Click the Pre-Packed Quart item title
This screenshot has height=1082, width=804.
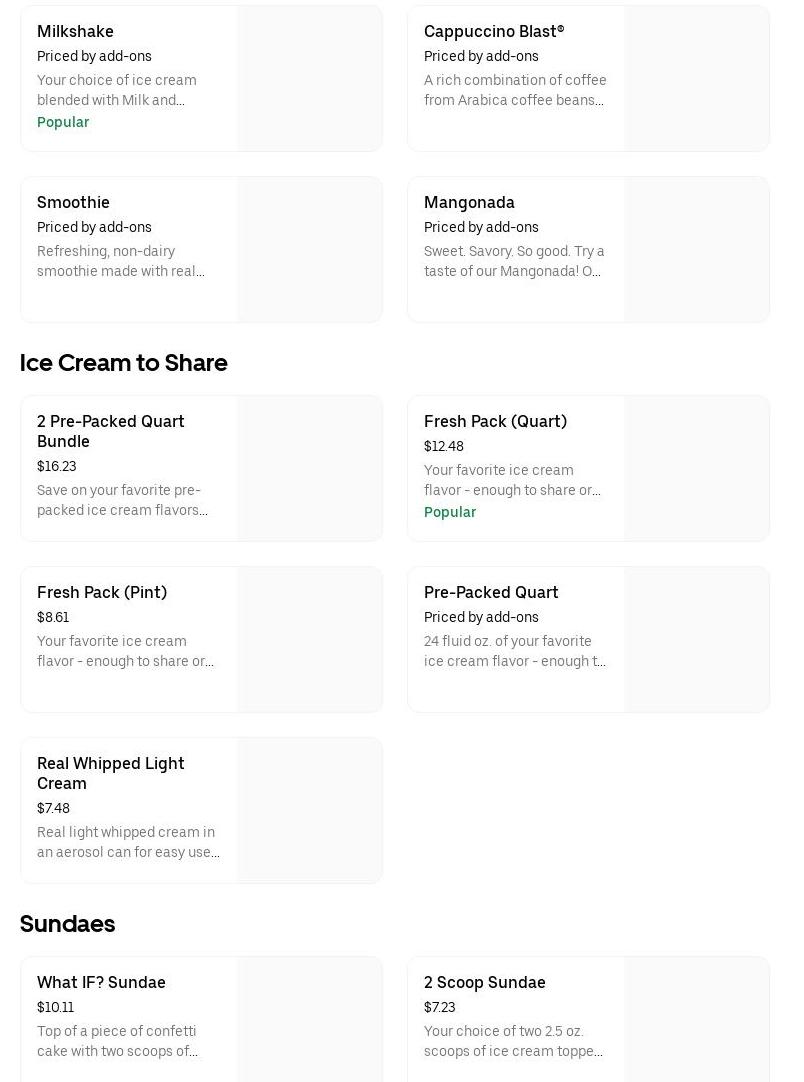(x=491, y=593)
